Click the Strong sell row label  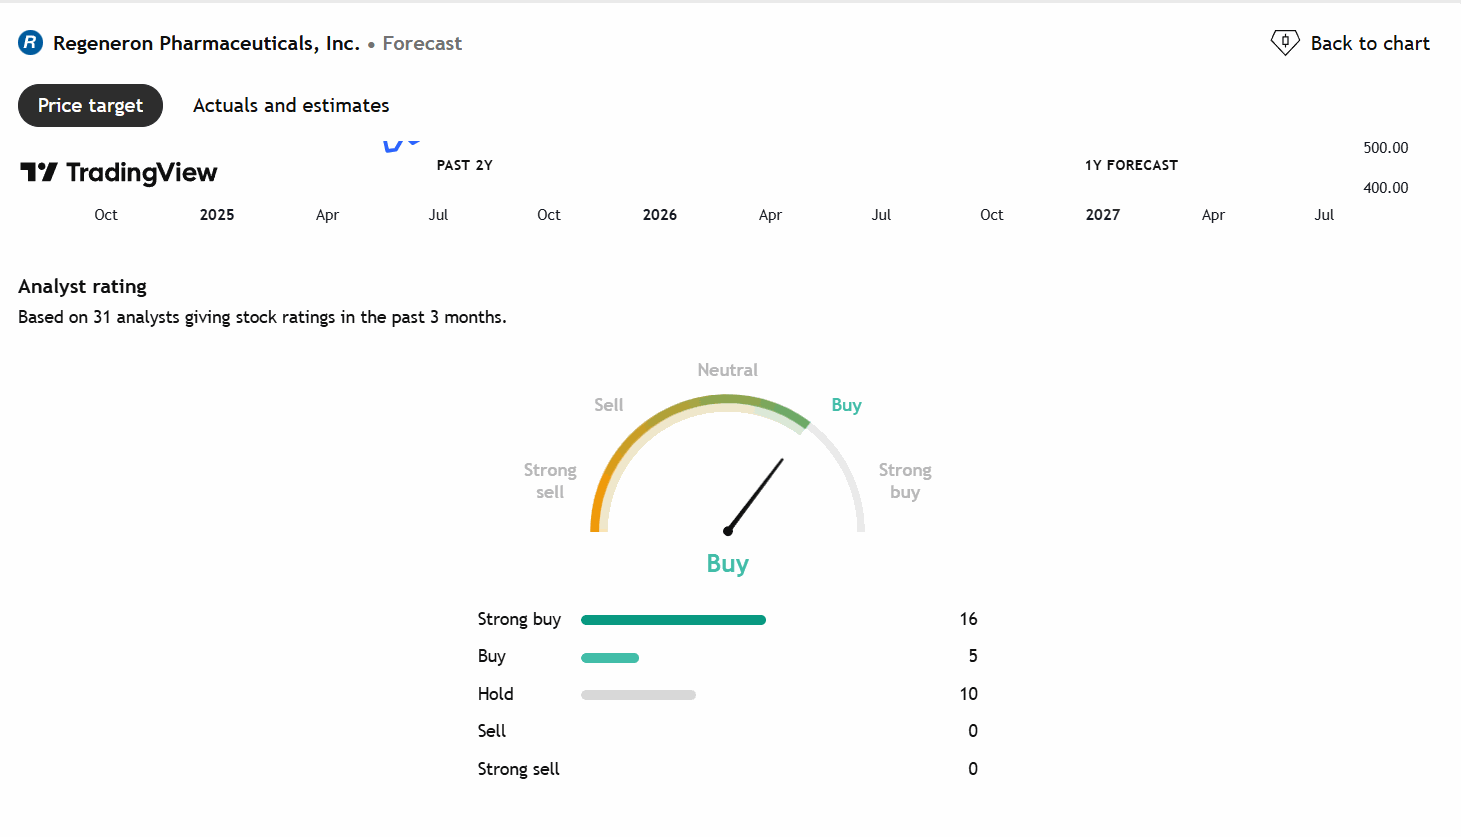tap(518, 769)
